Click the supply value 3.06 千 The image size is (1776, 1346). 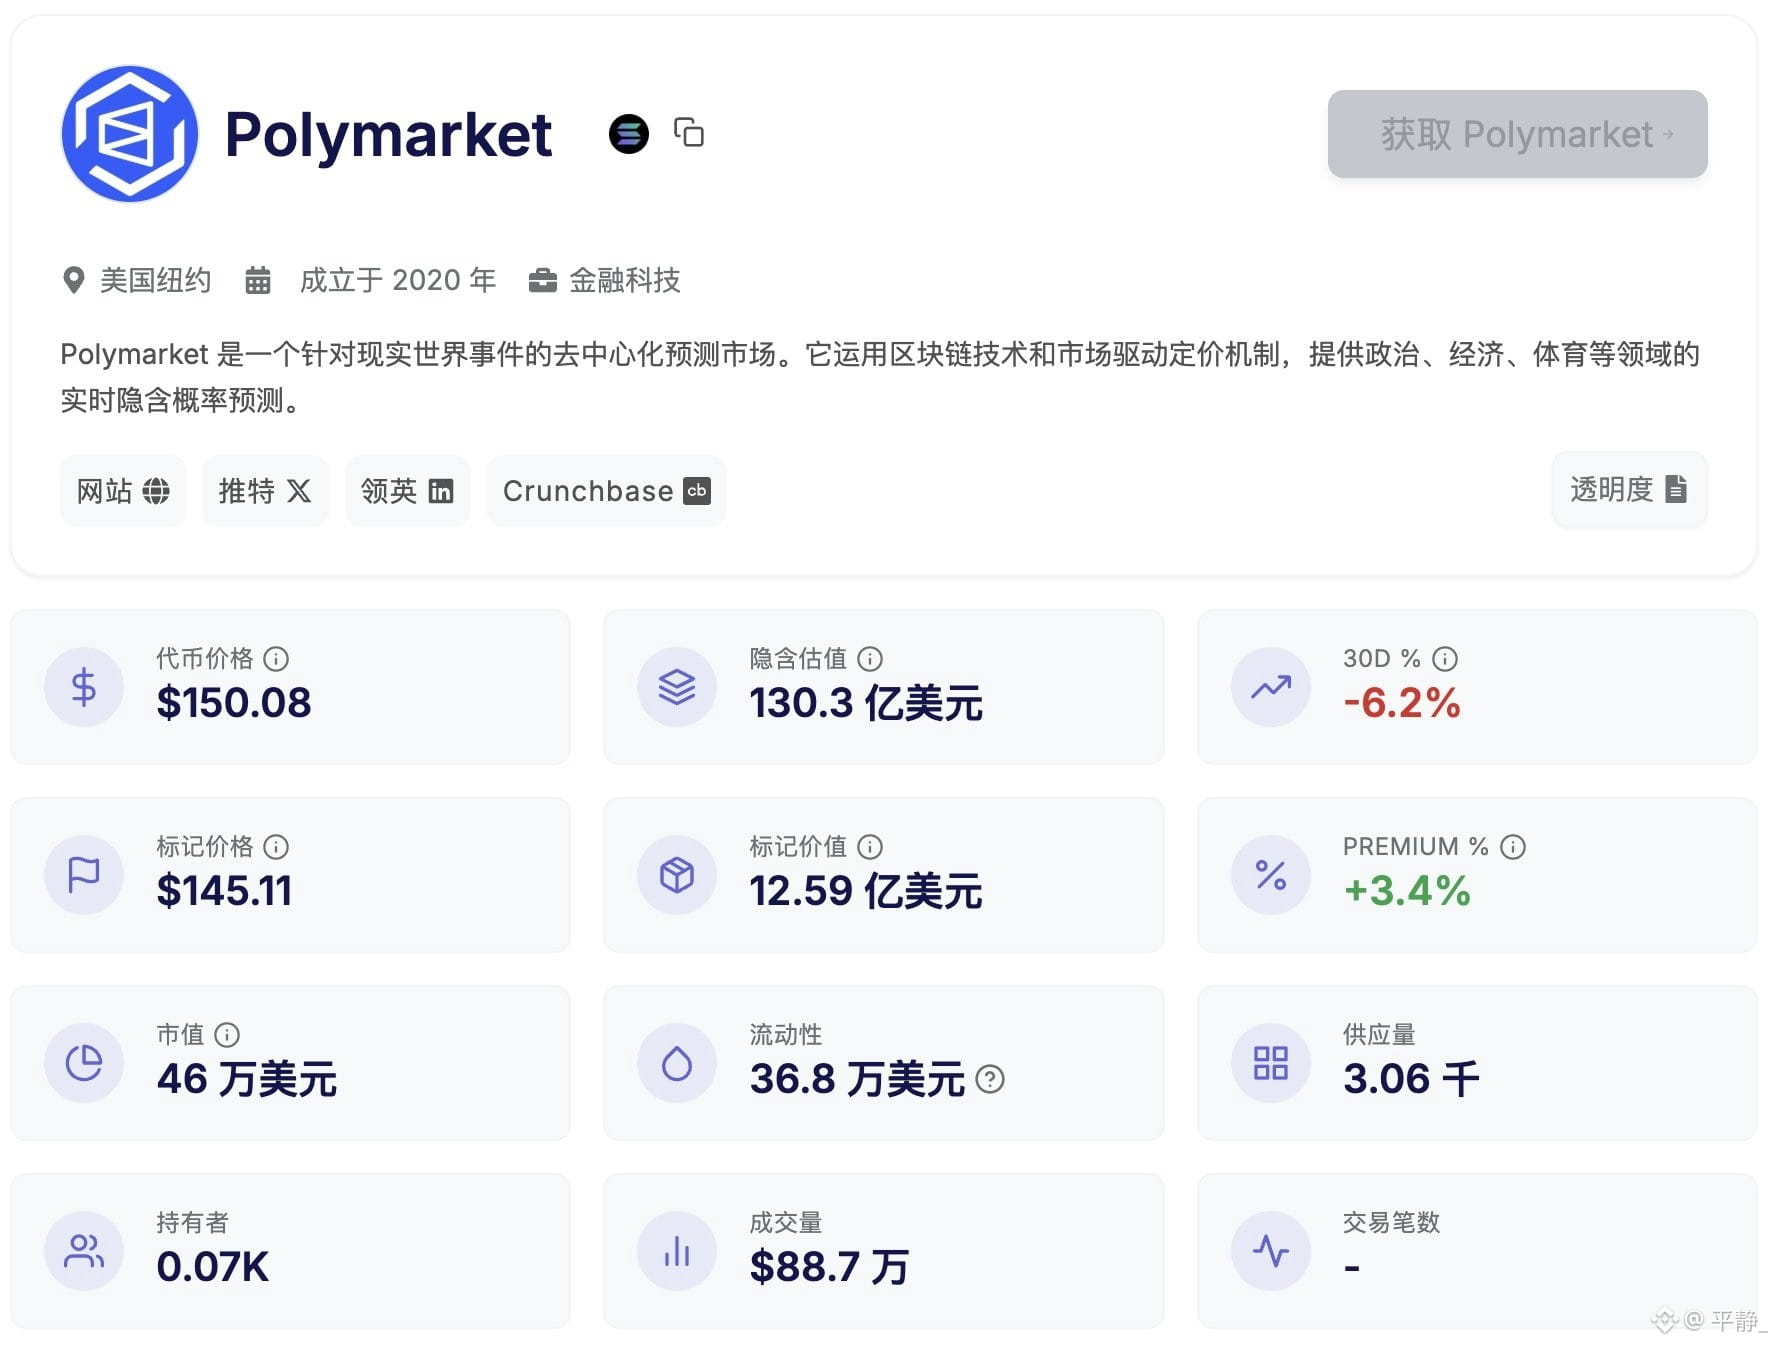pos(1411,1079)
